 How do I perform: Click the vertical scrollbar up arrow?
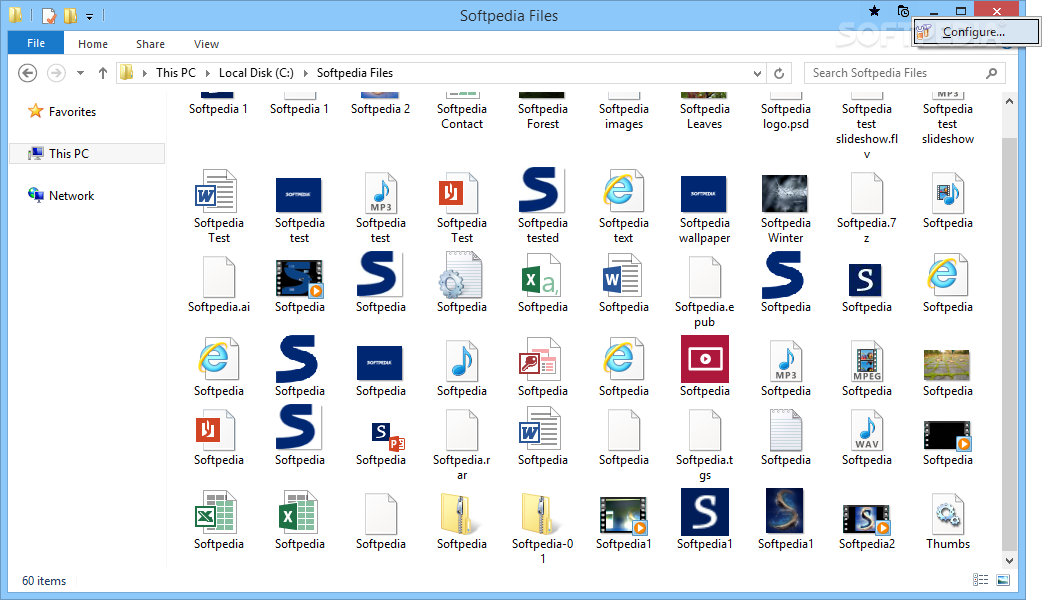[x=1009, y=102]
